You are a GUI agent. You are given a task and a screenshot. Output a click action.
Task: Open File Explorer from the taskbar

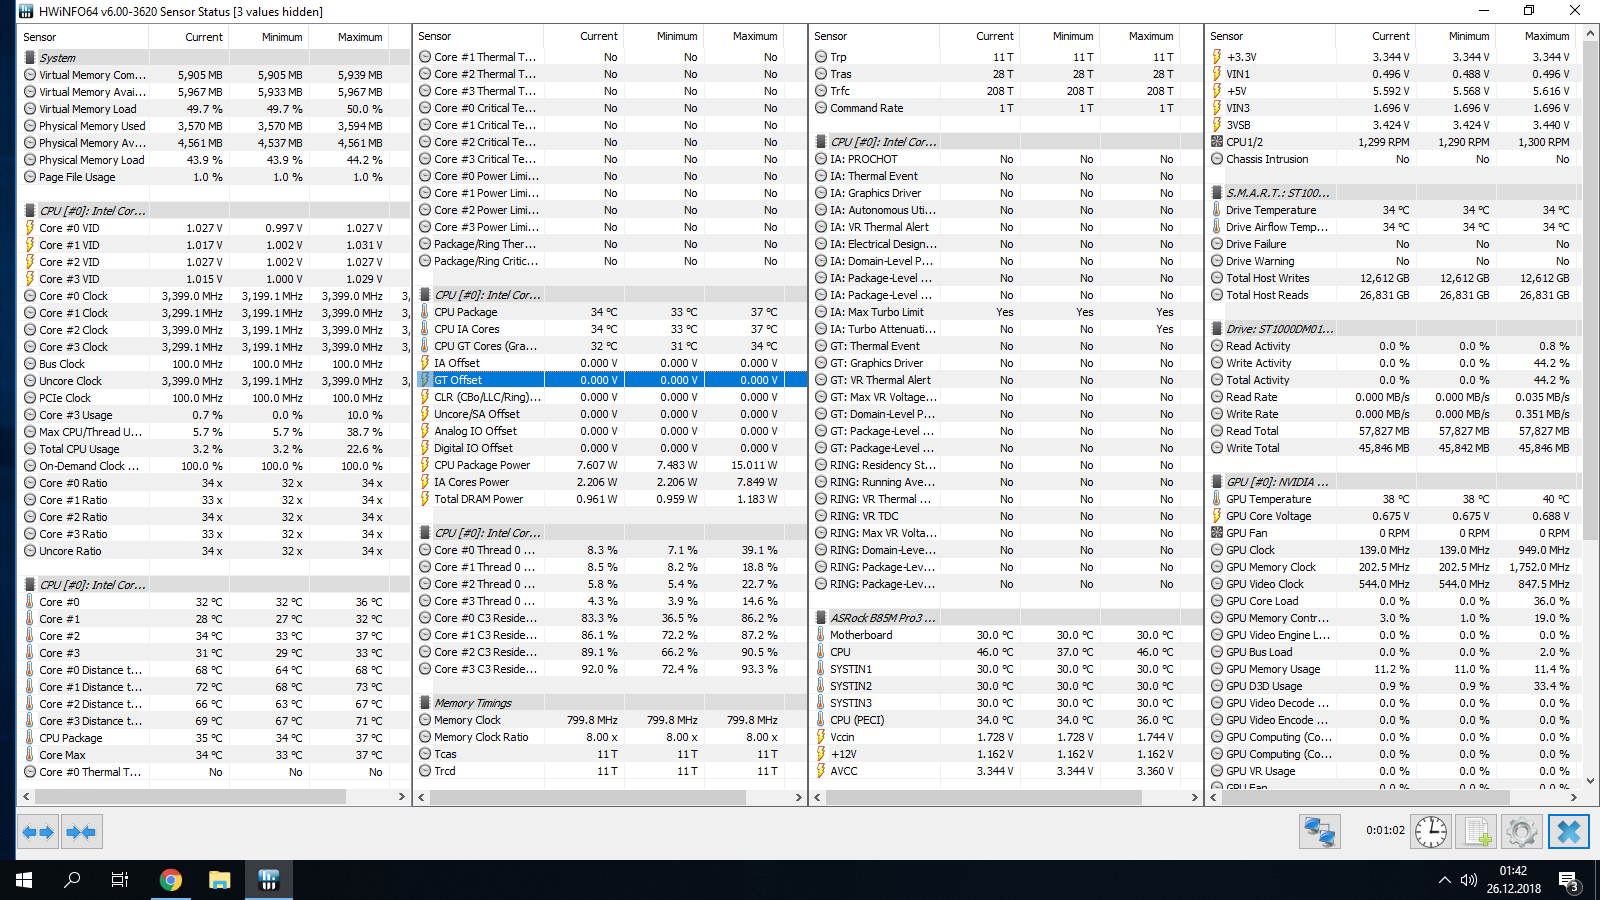tap(220, 880)
